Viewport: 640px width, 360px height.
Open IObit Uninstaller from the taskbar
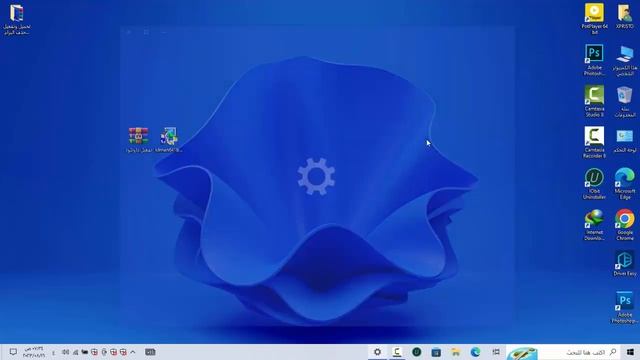[416, 352]
